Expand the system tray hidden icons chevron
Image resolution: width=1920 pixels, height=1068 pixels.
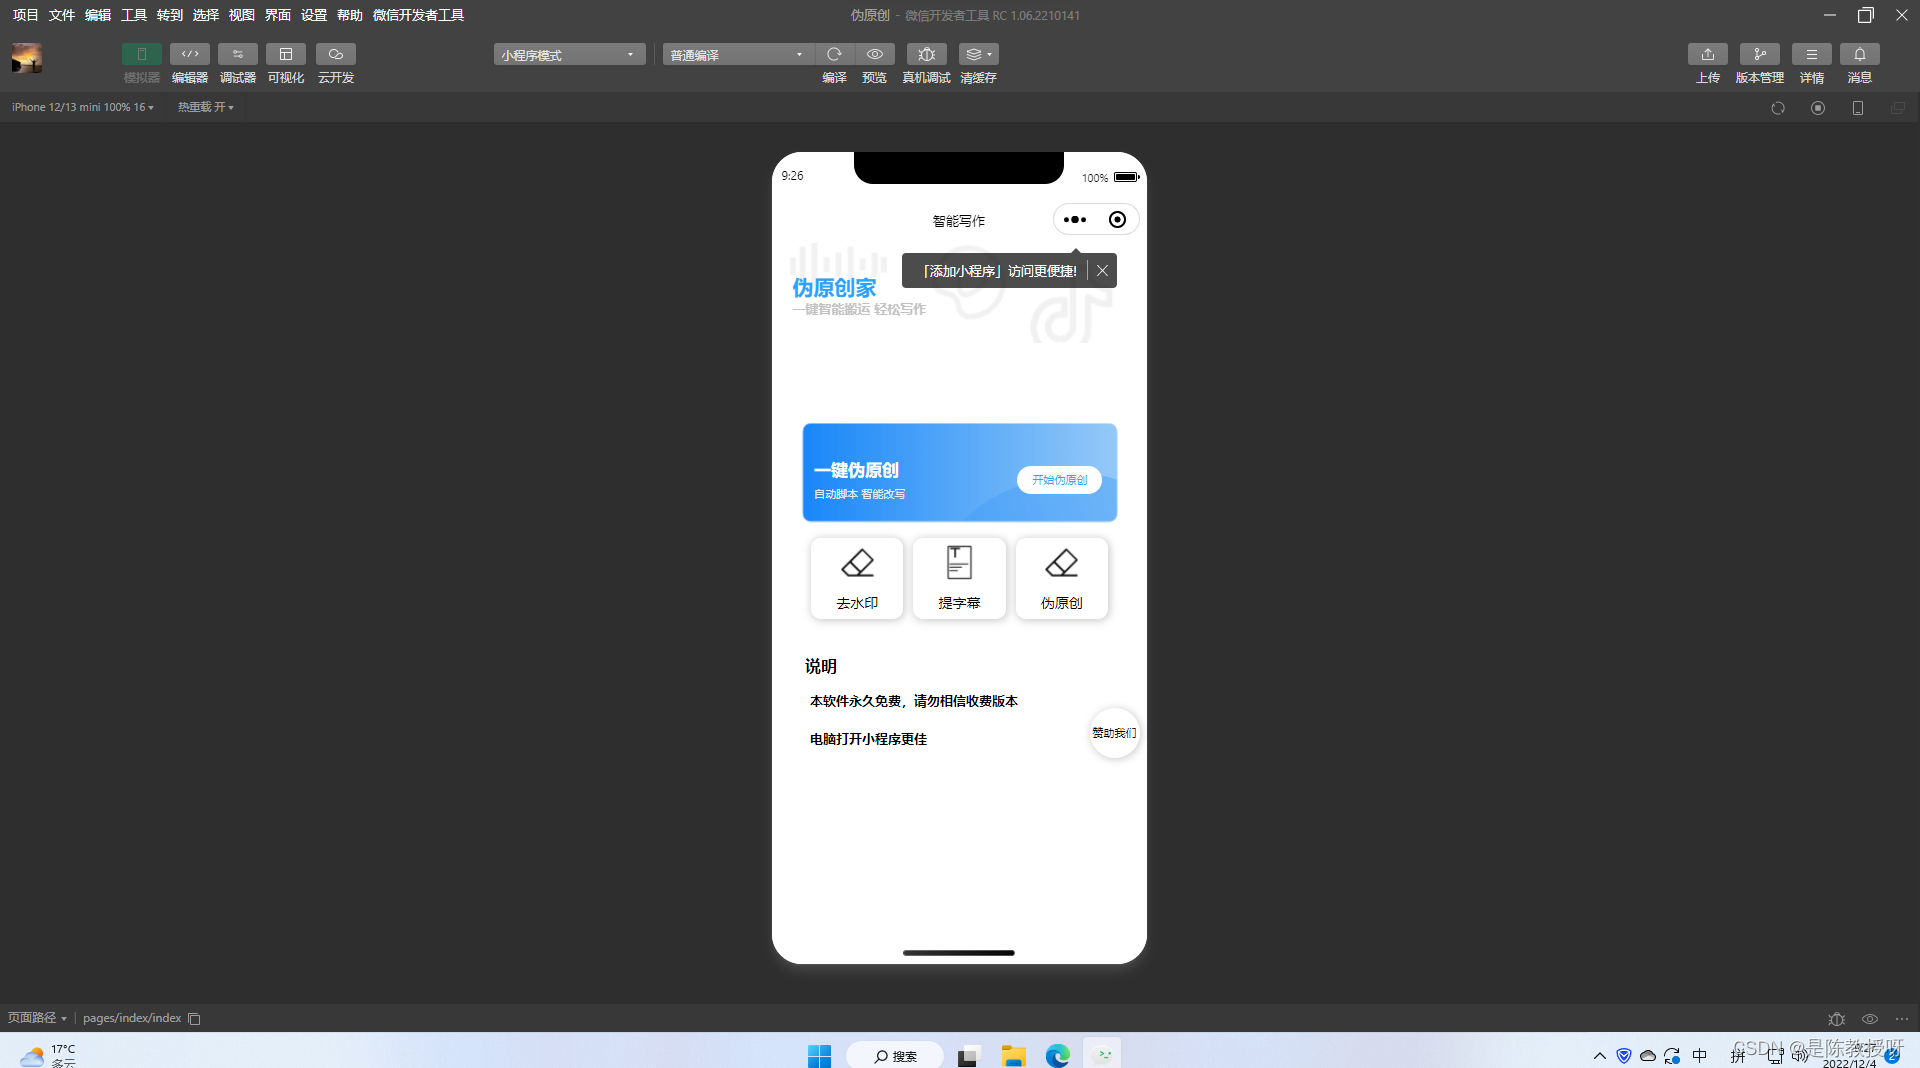pos(1600,1055)
